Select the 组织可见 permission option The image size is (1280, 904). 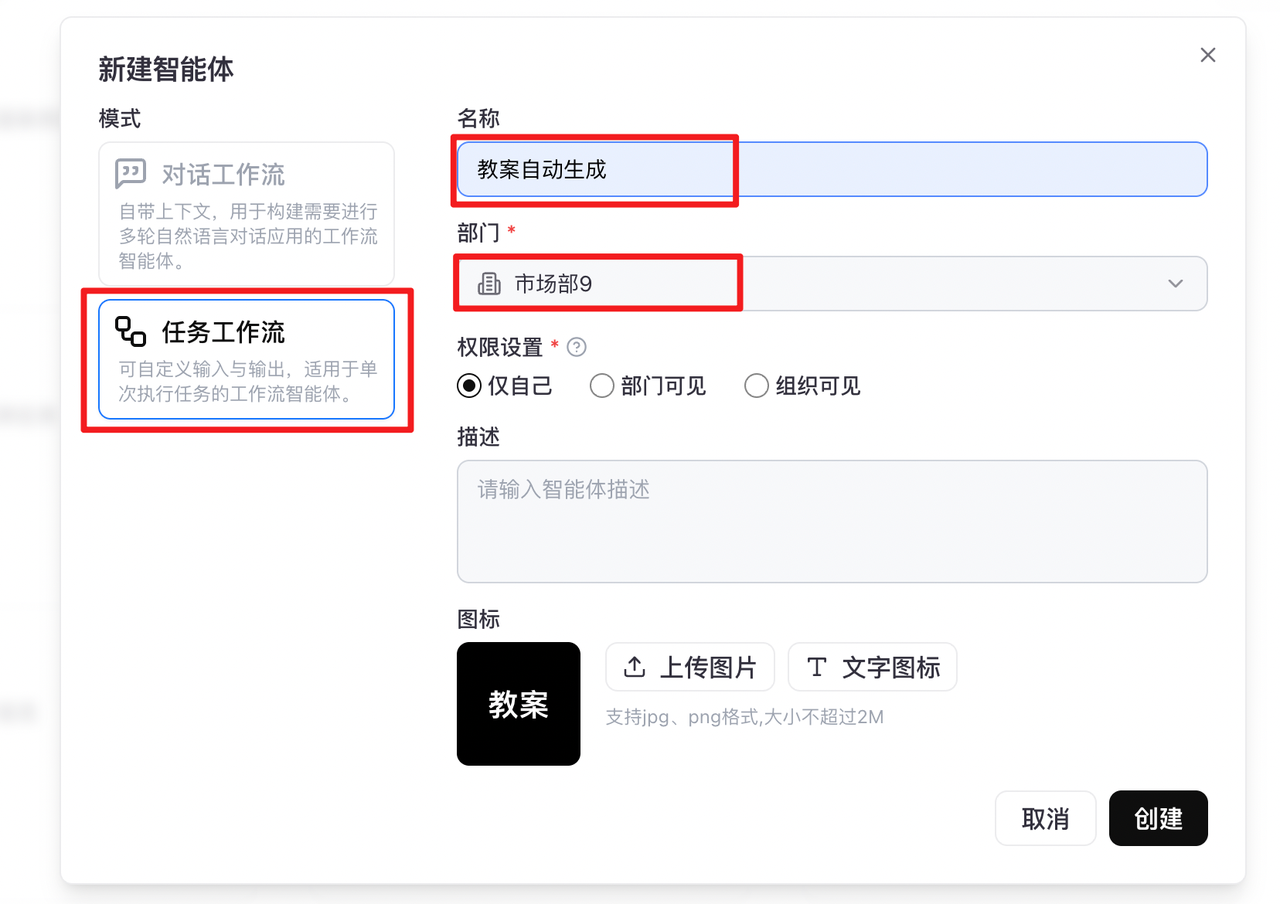pyautogui.click(x=756, y=386)
